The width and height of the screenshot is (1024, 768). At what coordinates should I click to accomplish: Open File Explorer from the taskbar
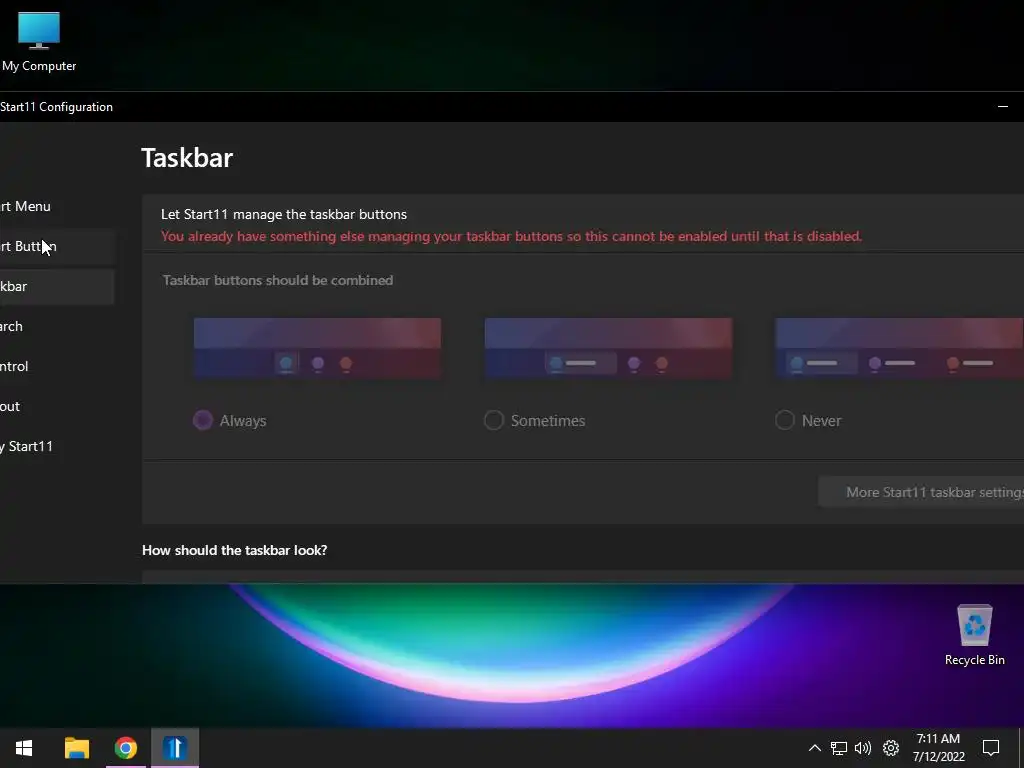[76, 748]
